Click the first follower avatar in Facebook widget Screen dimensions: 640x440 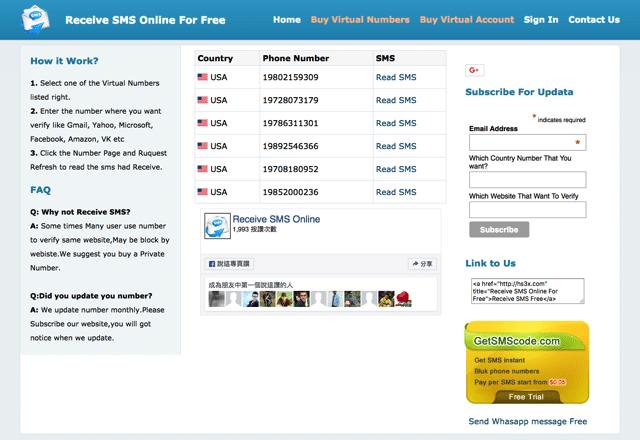[215, 299]
